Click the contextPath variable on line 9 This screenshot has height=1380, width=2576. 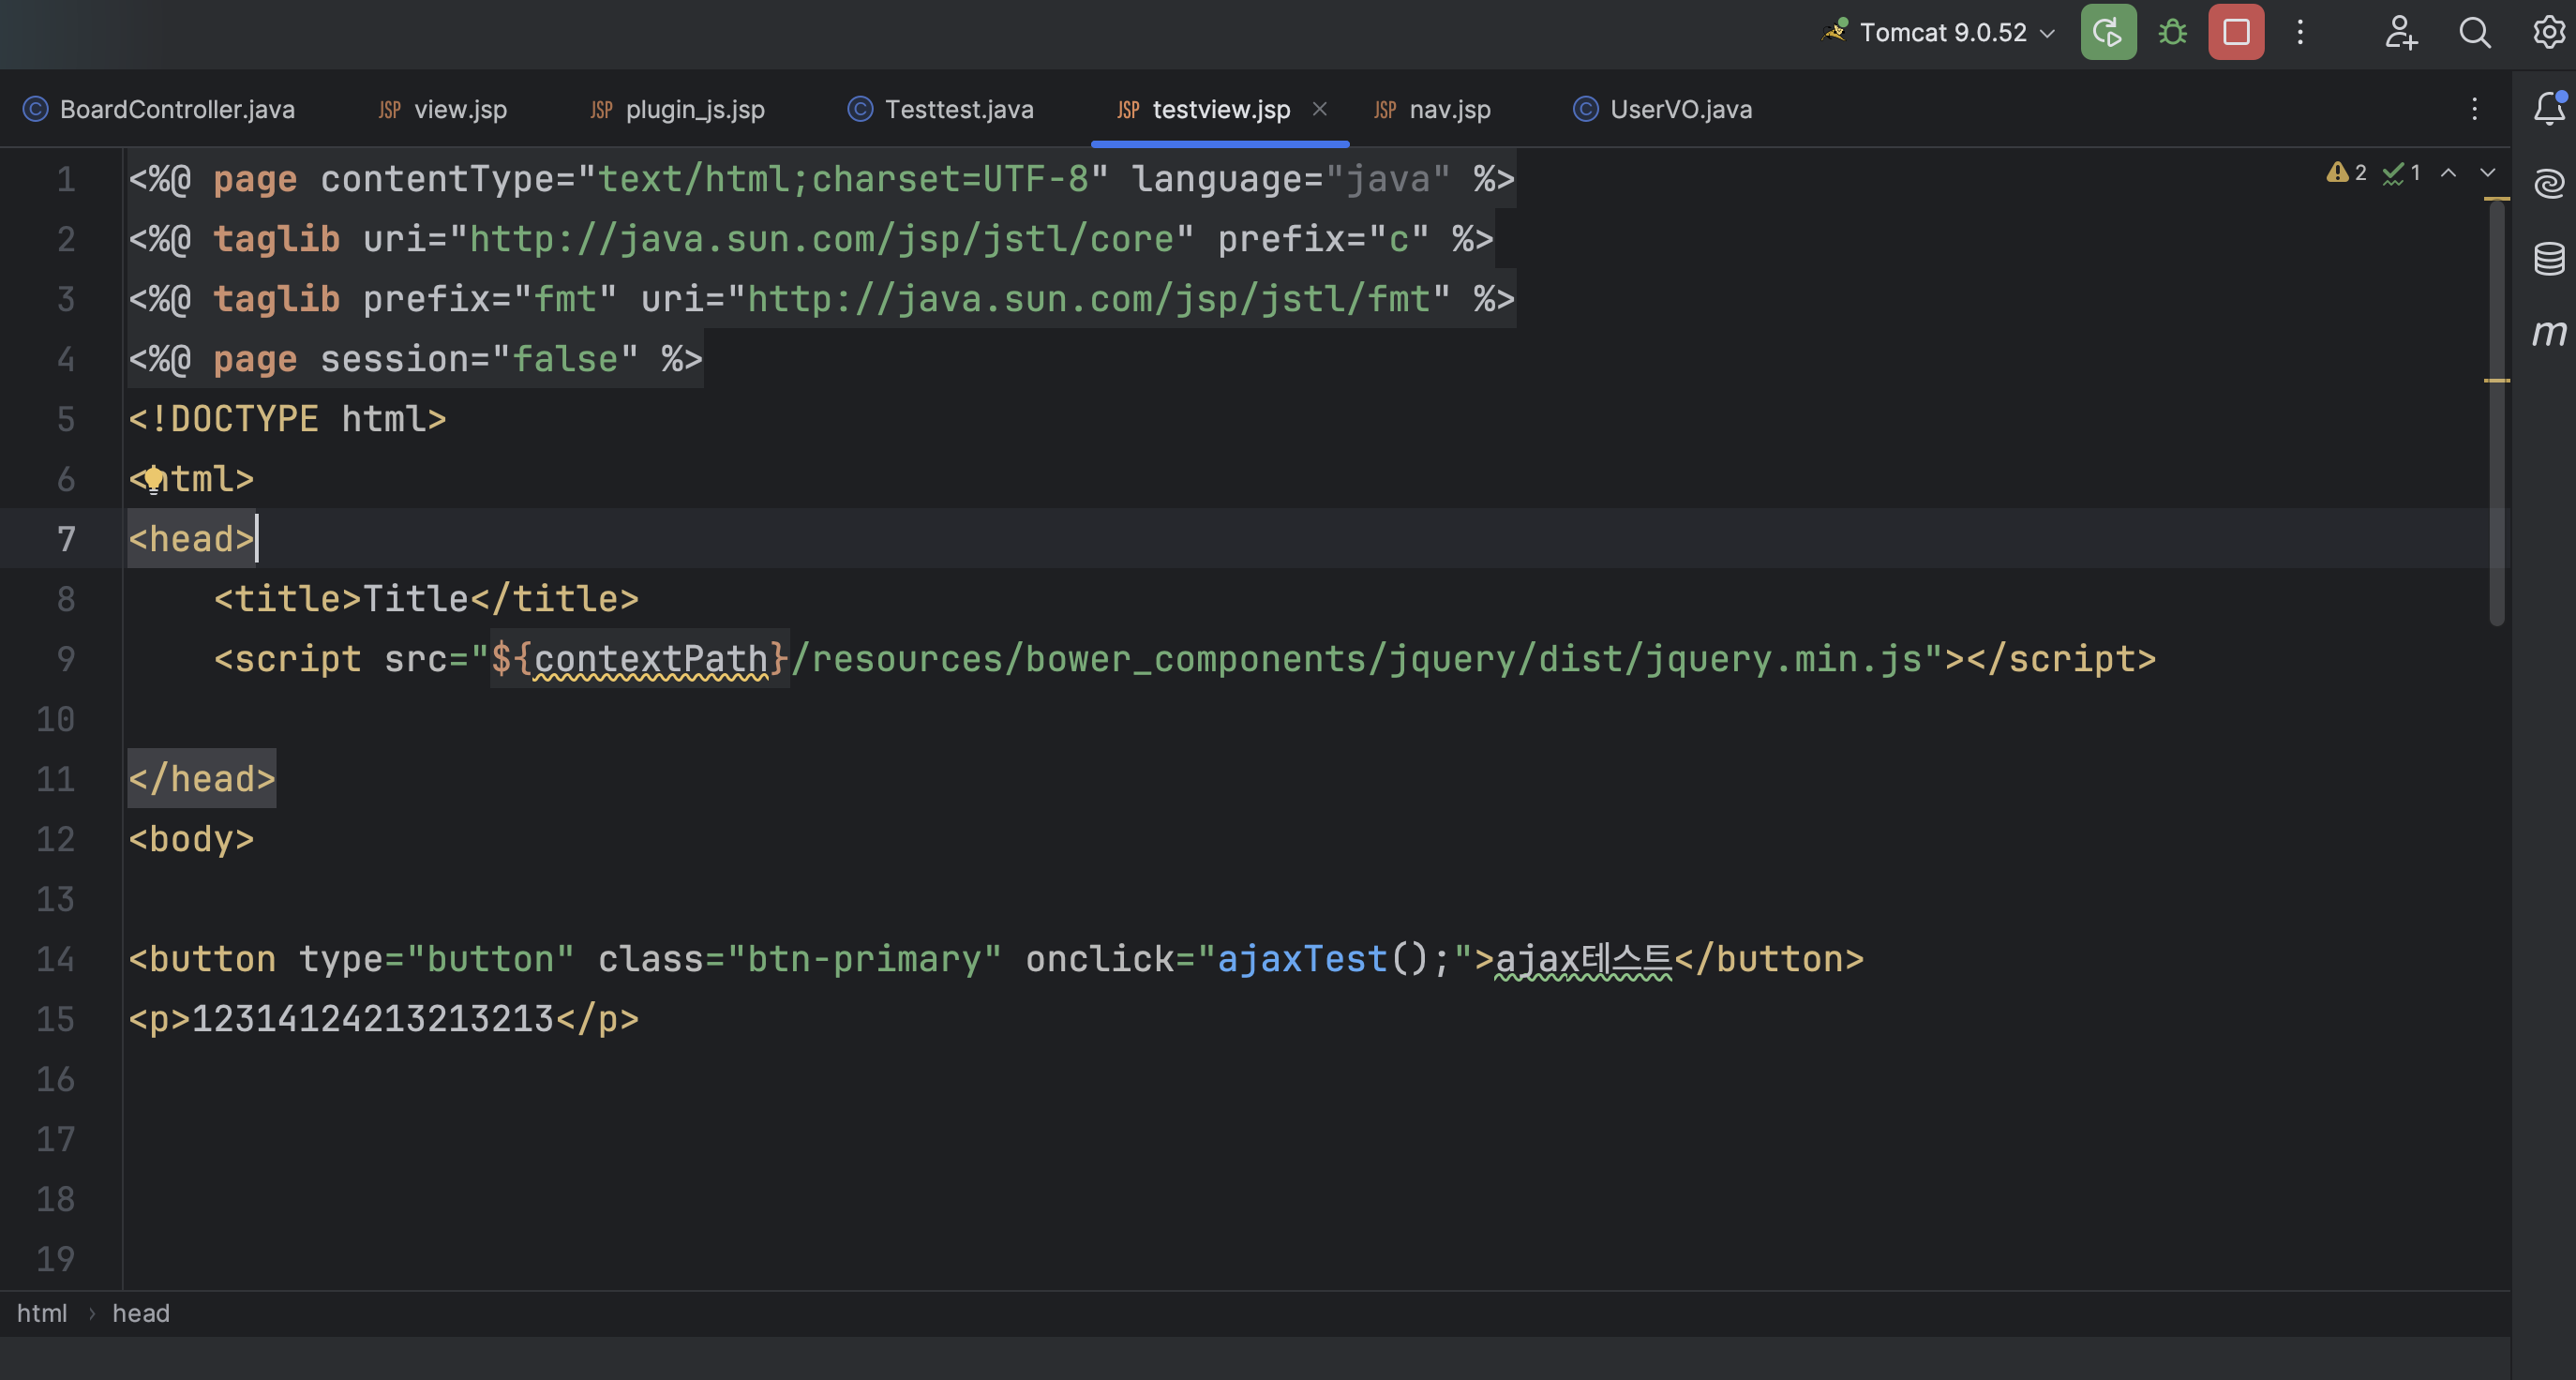tap(651, 659)
